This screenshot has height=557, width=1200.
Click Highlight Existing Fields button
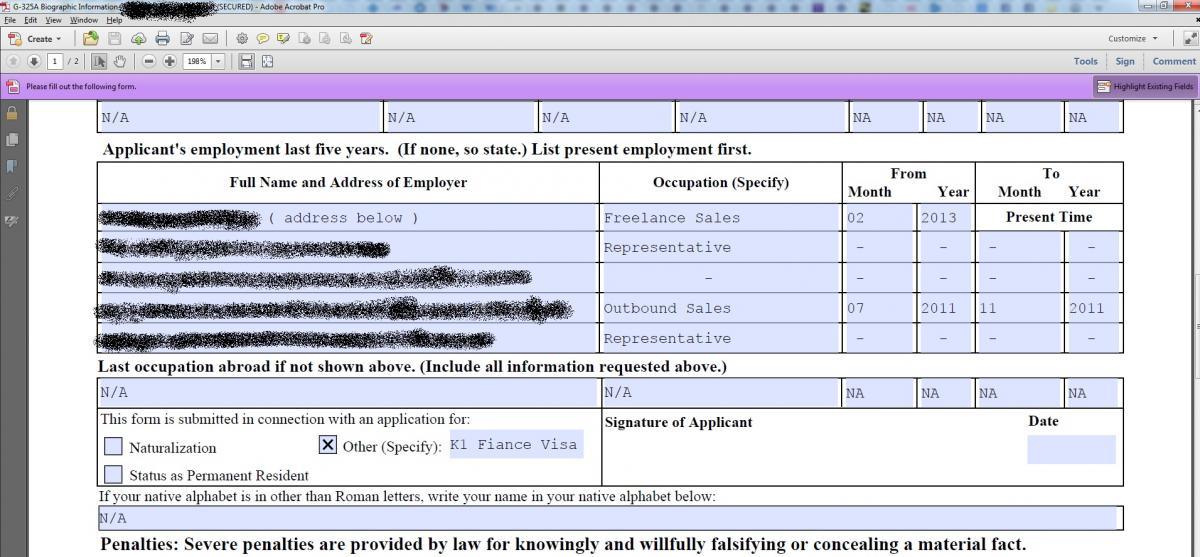1145,86
